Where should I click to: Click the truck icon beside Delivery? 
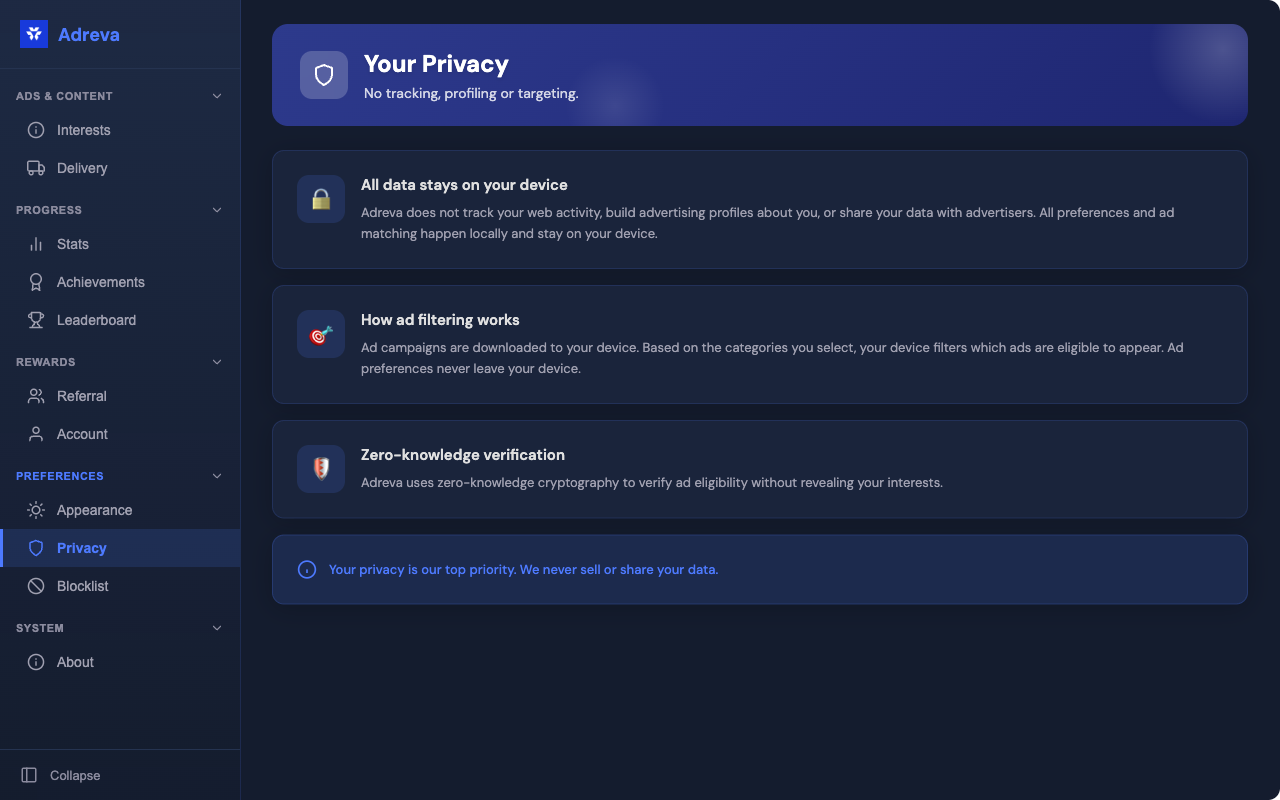[36, 168]
